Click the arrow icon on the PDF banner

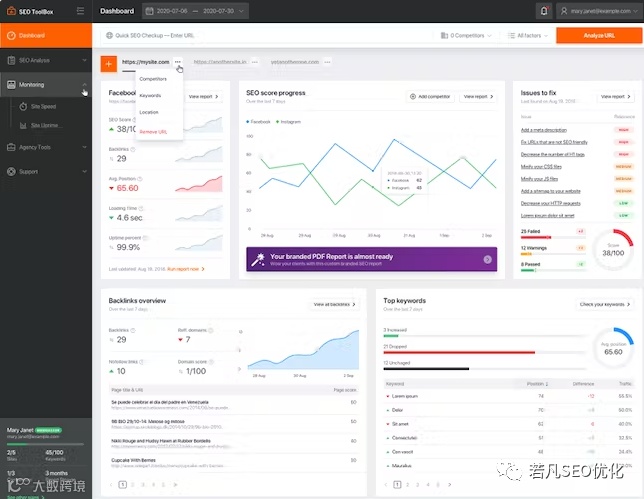[488, 259]
